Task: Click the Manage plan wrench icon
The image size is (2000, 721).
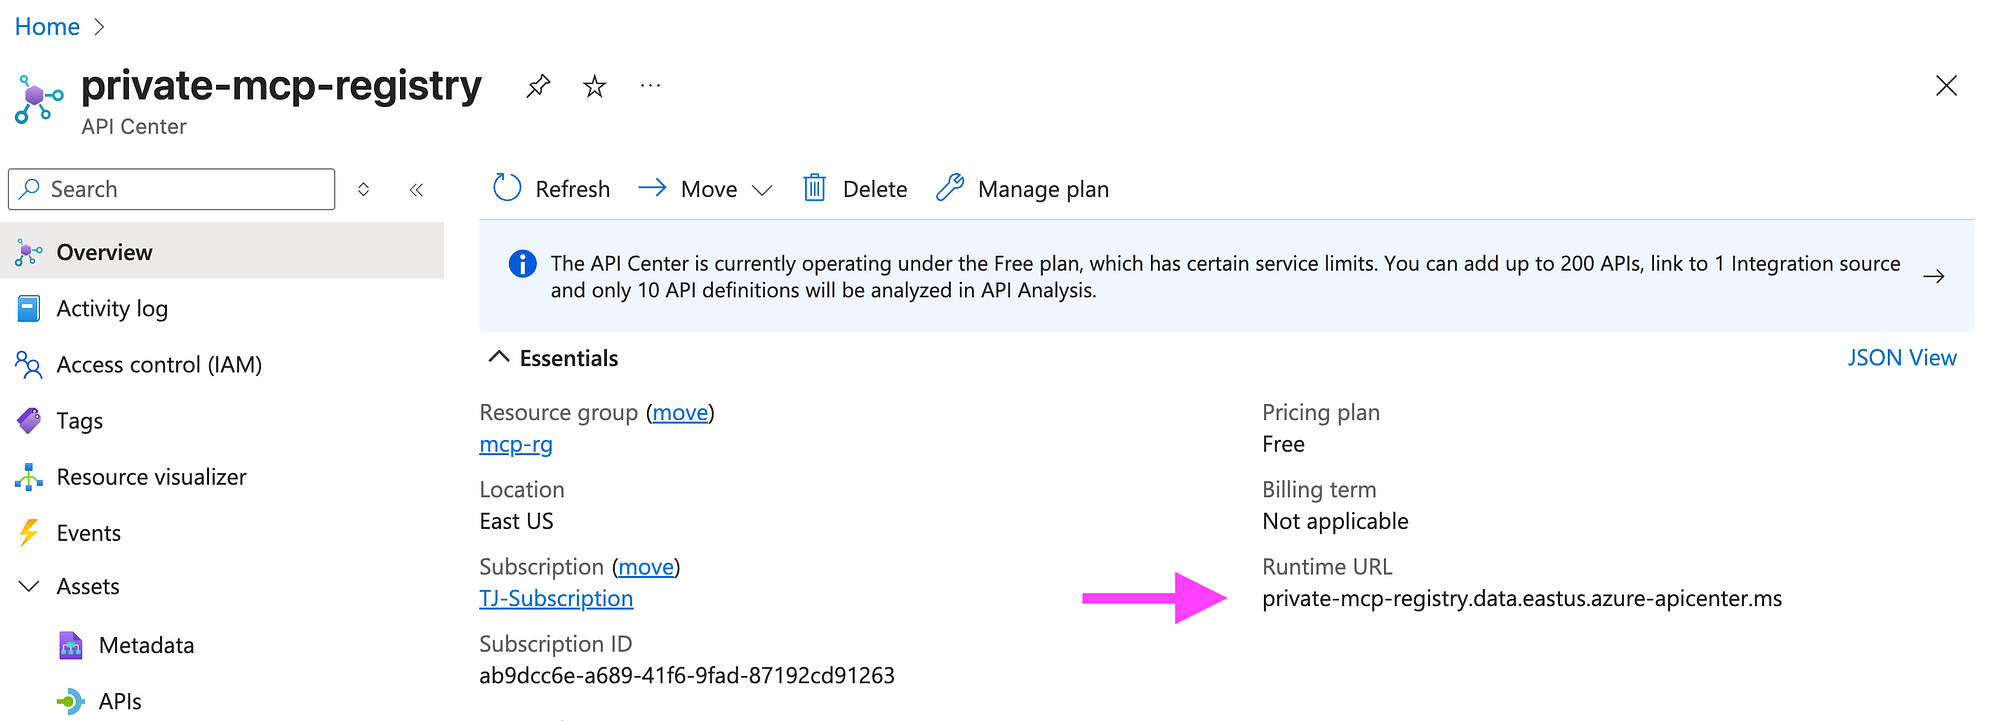Action: [950, 188]
